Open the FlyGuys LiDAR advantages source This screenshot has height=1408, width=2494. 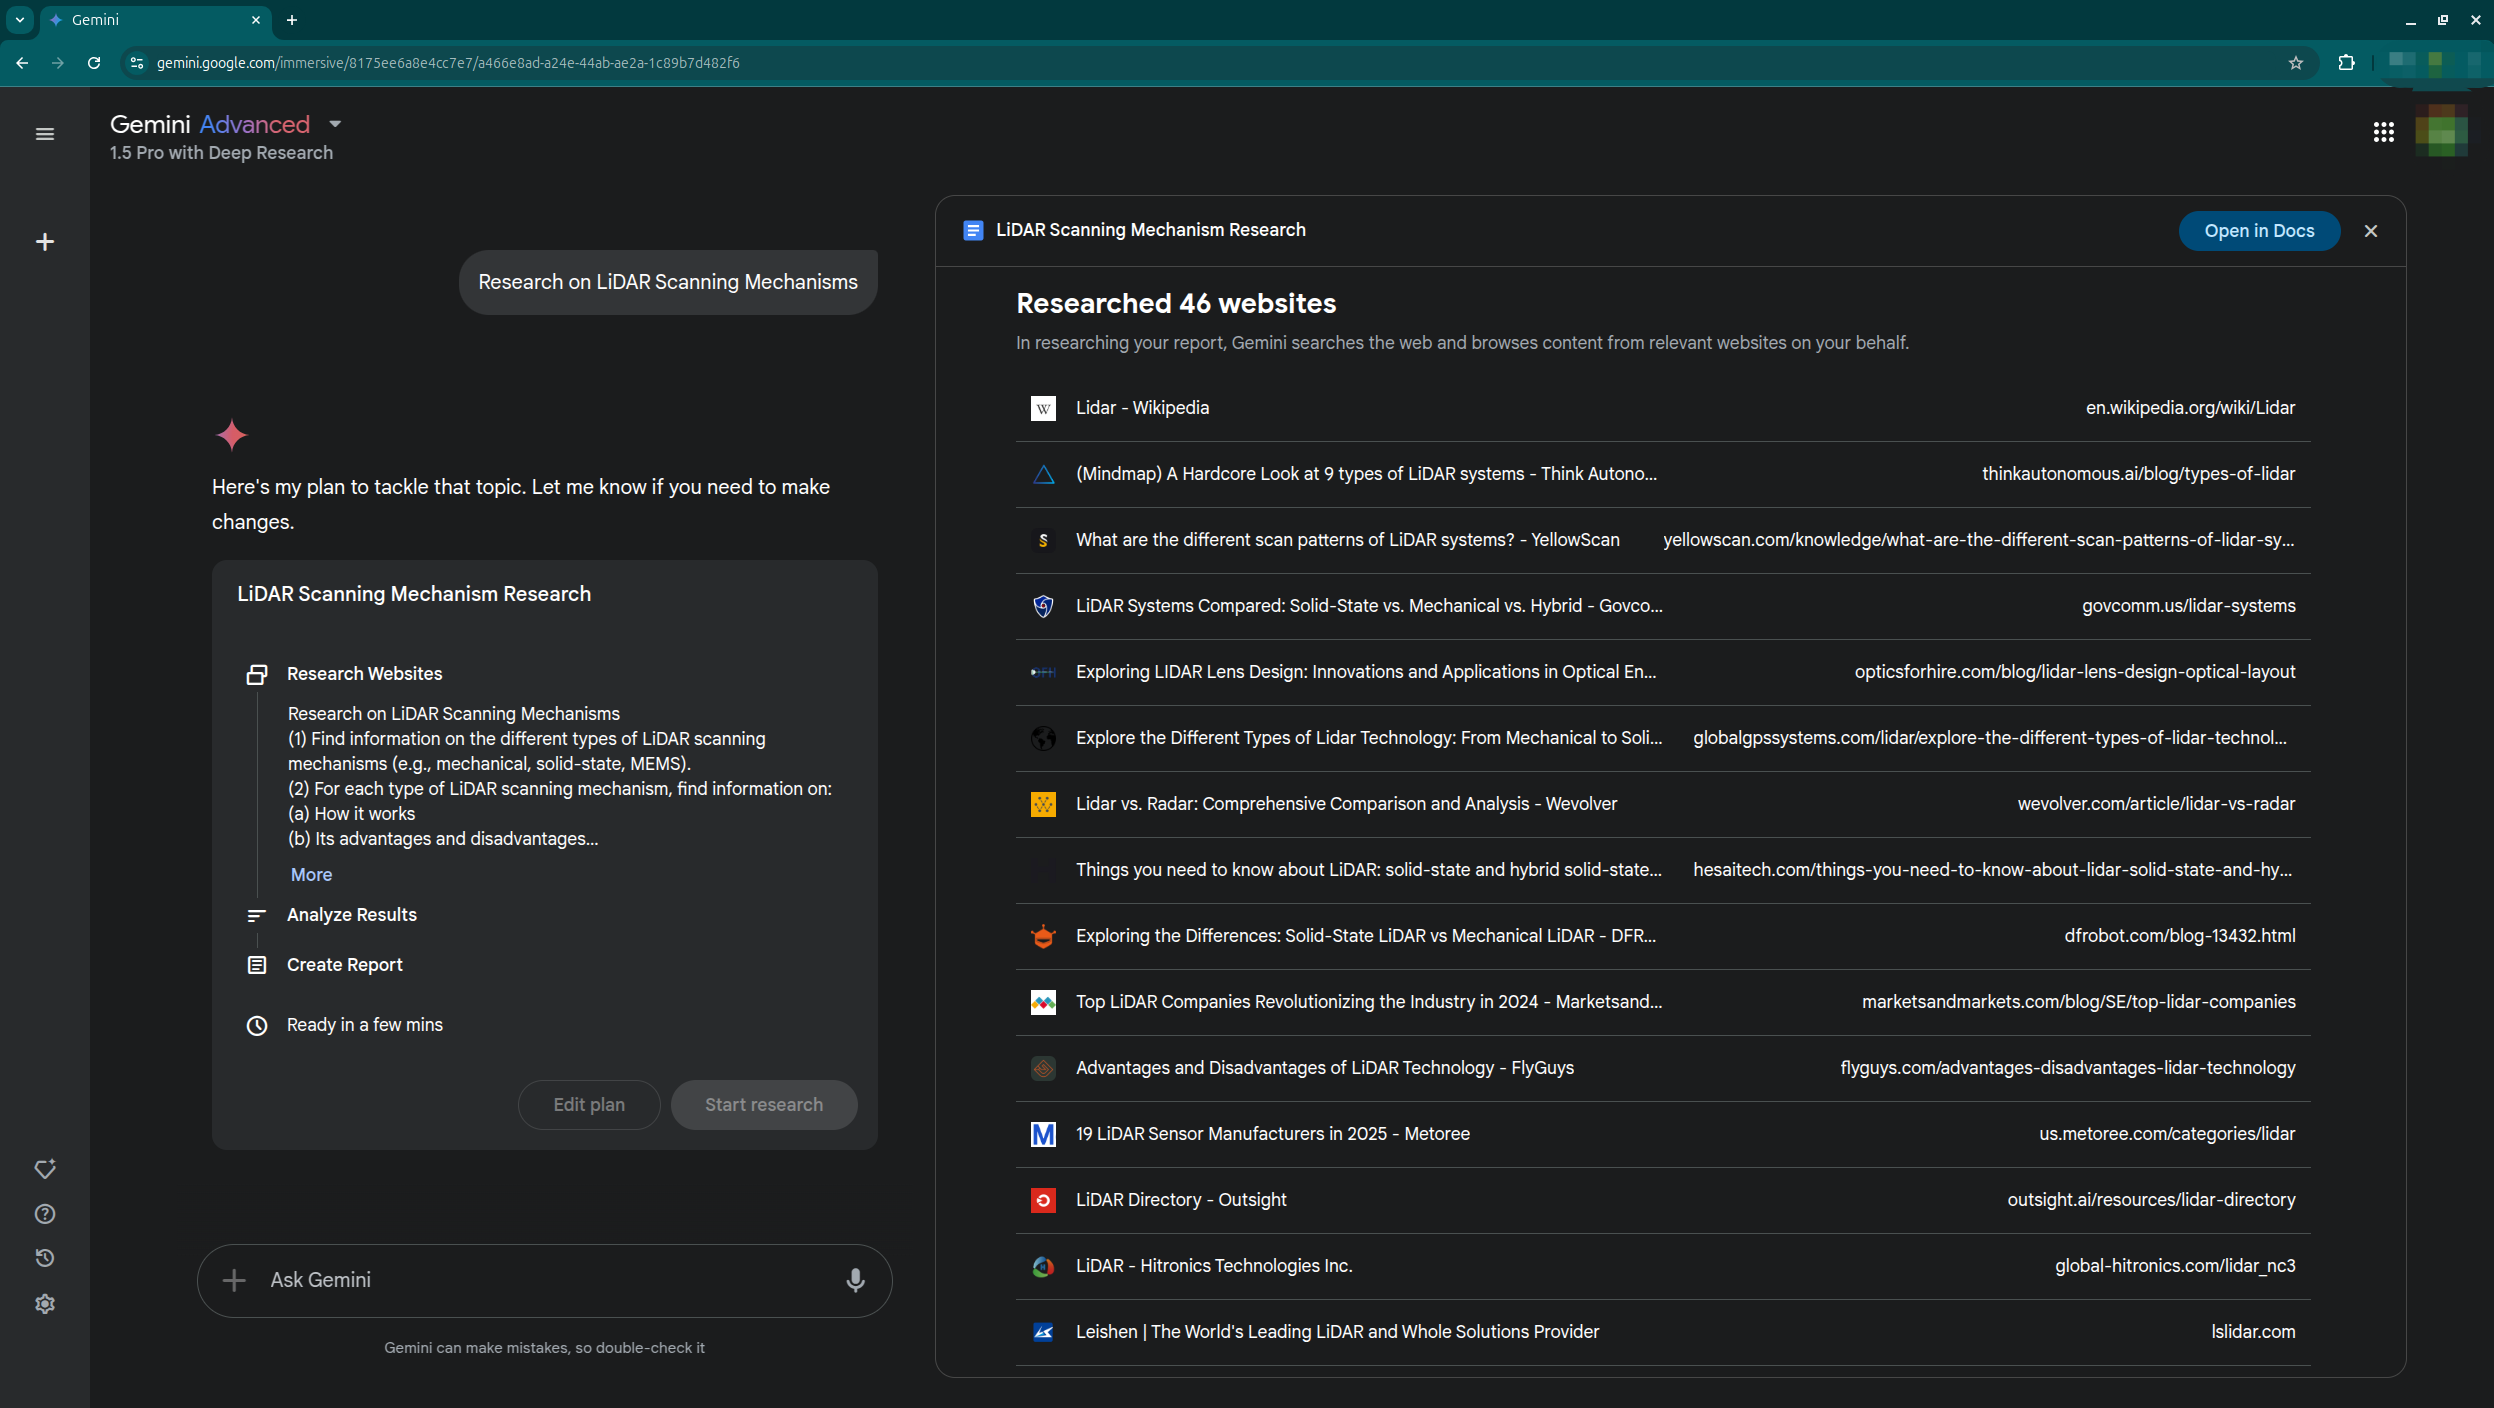pyautogui.click(x=1324, y=1068)
